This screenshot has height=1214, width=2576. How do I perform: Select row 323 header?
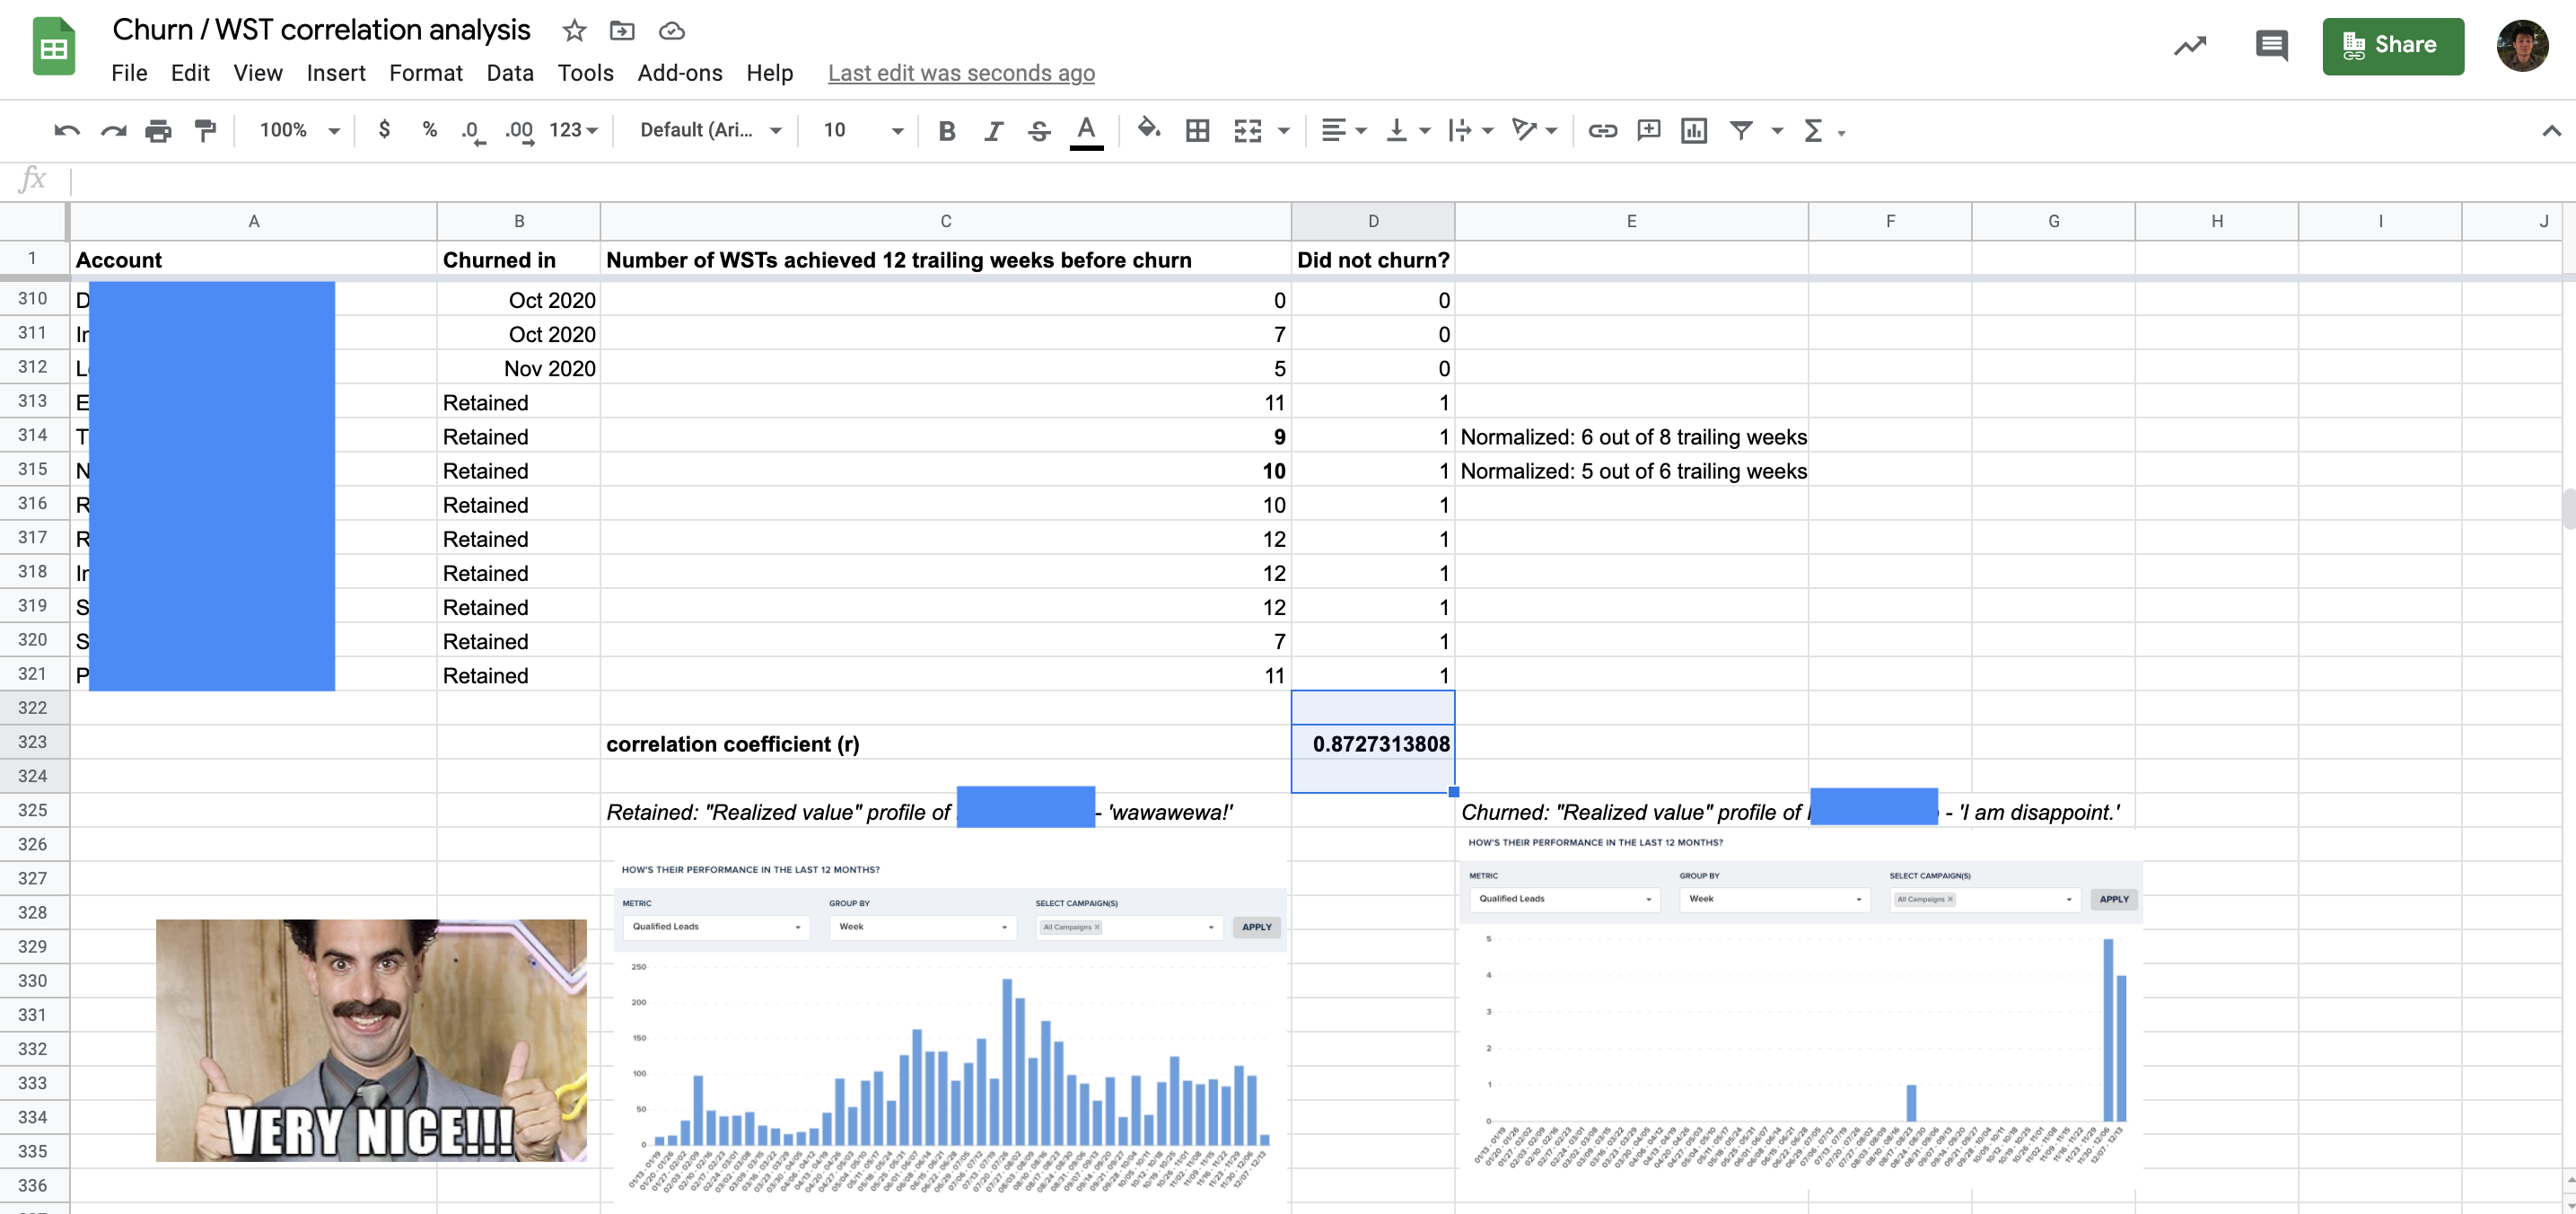pos(33,742)
